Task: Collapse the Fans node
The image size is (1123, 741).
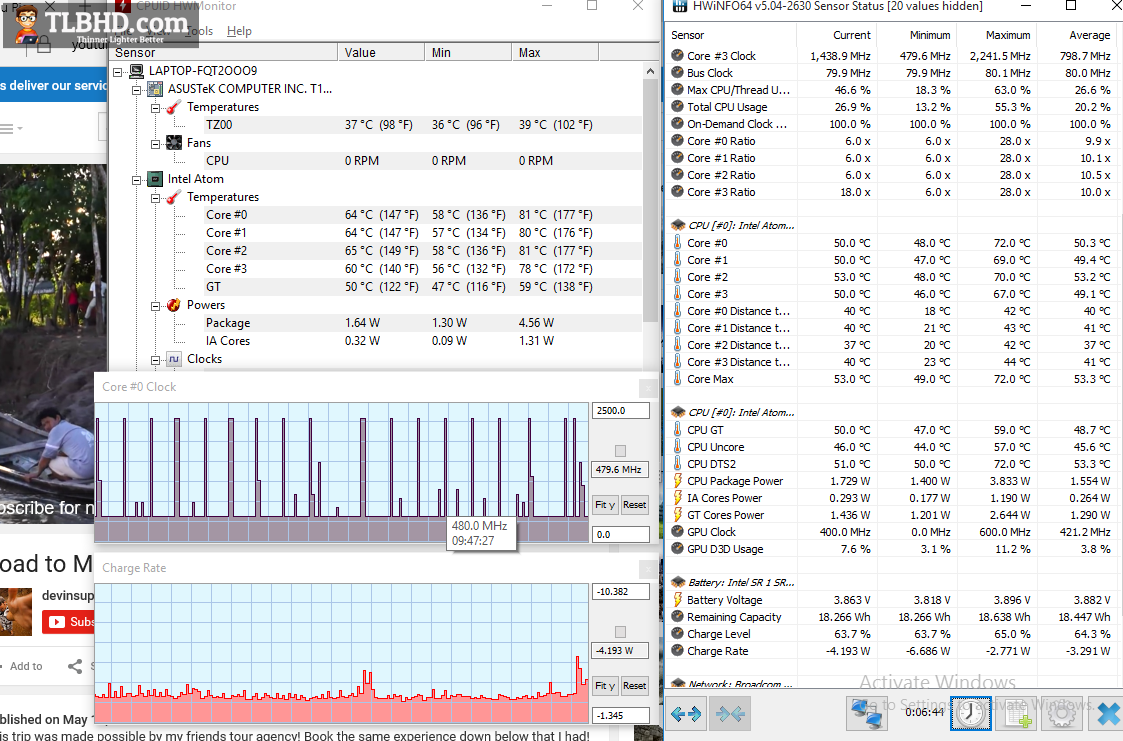Action: click(x=155, y=144)
